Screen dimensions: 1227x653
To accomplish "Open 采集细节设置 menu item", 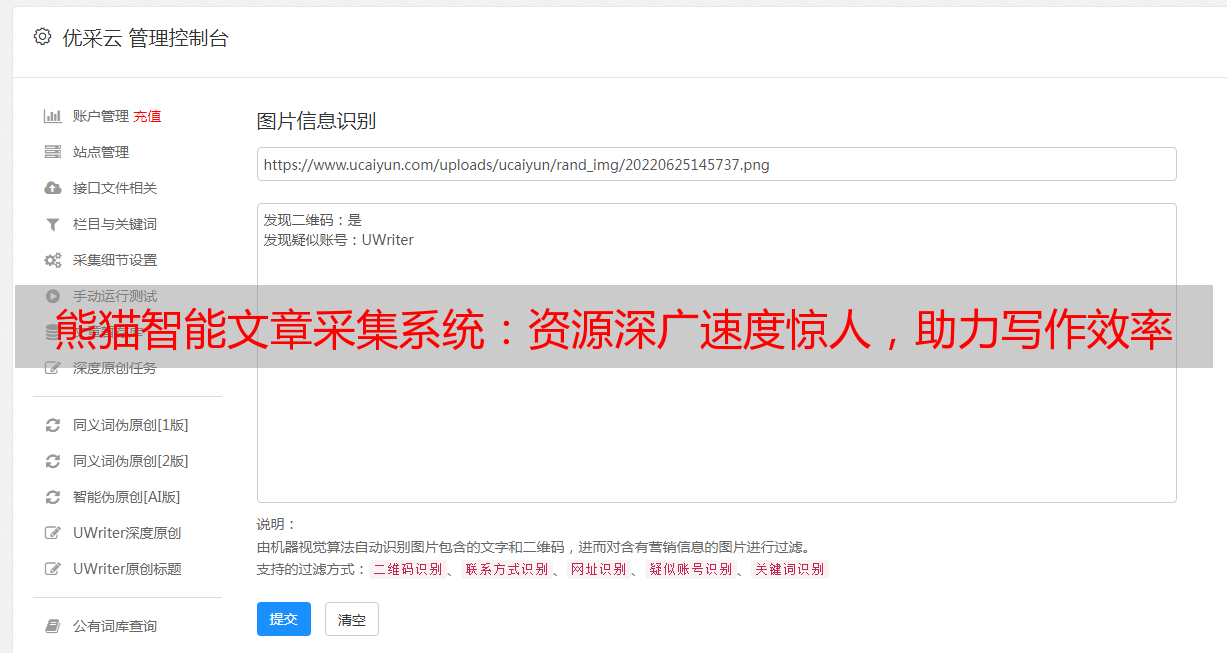I will (x=115, y=260).
